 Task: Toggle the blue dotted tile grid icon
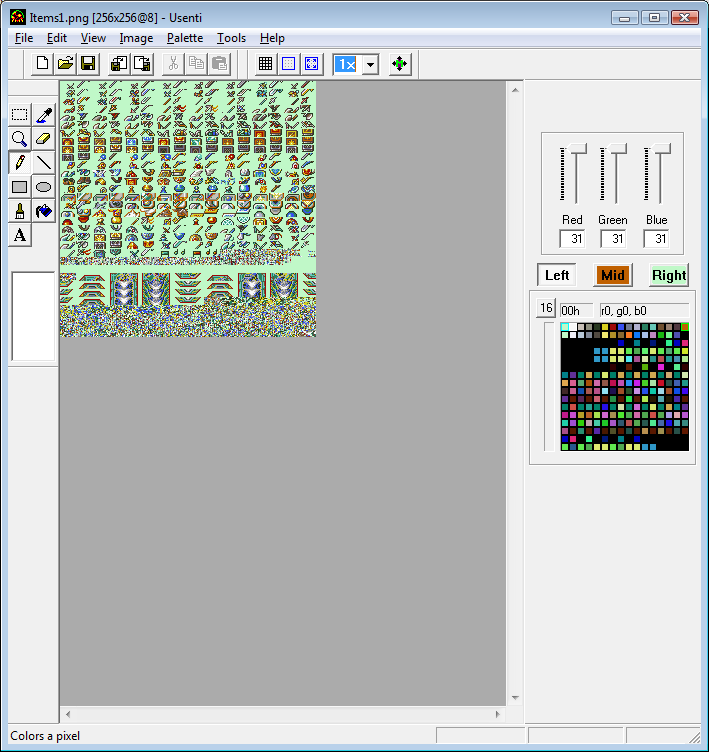(288, 64)
